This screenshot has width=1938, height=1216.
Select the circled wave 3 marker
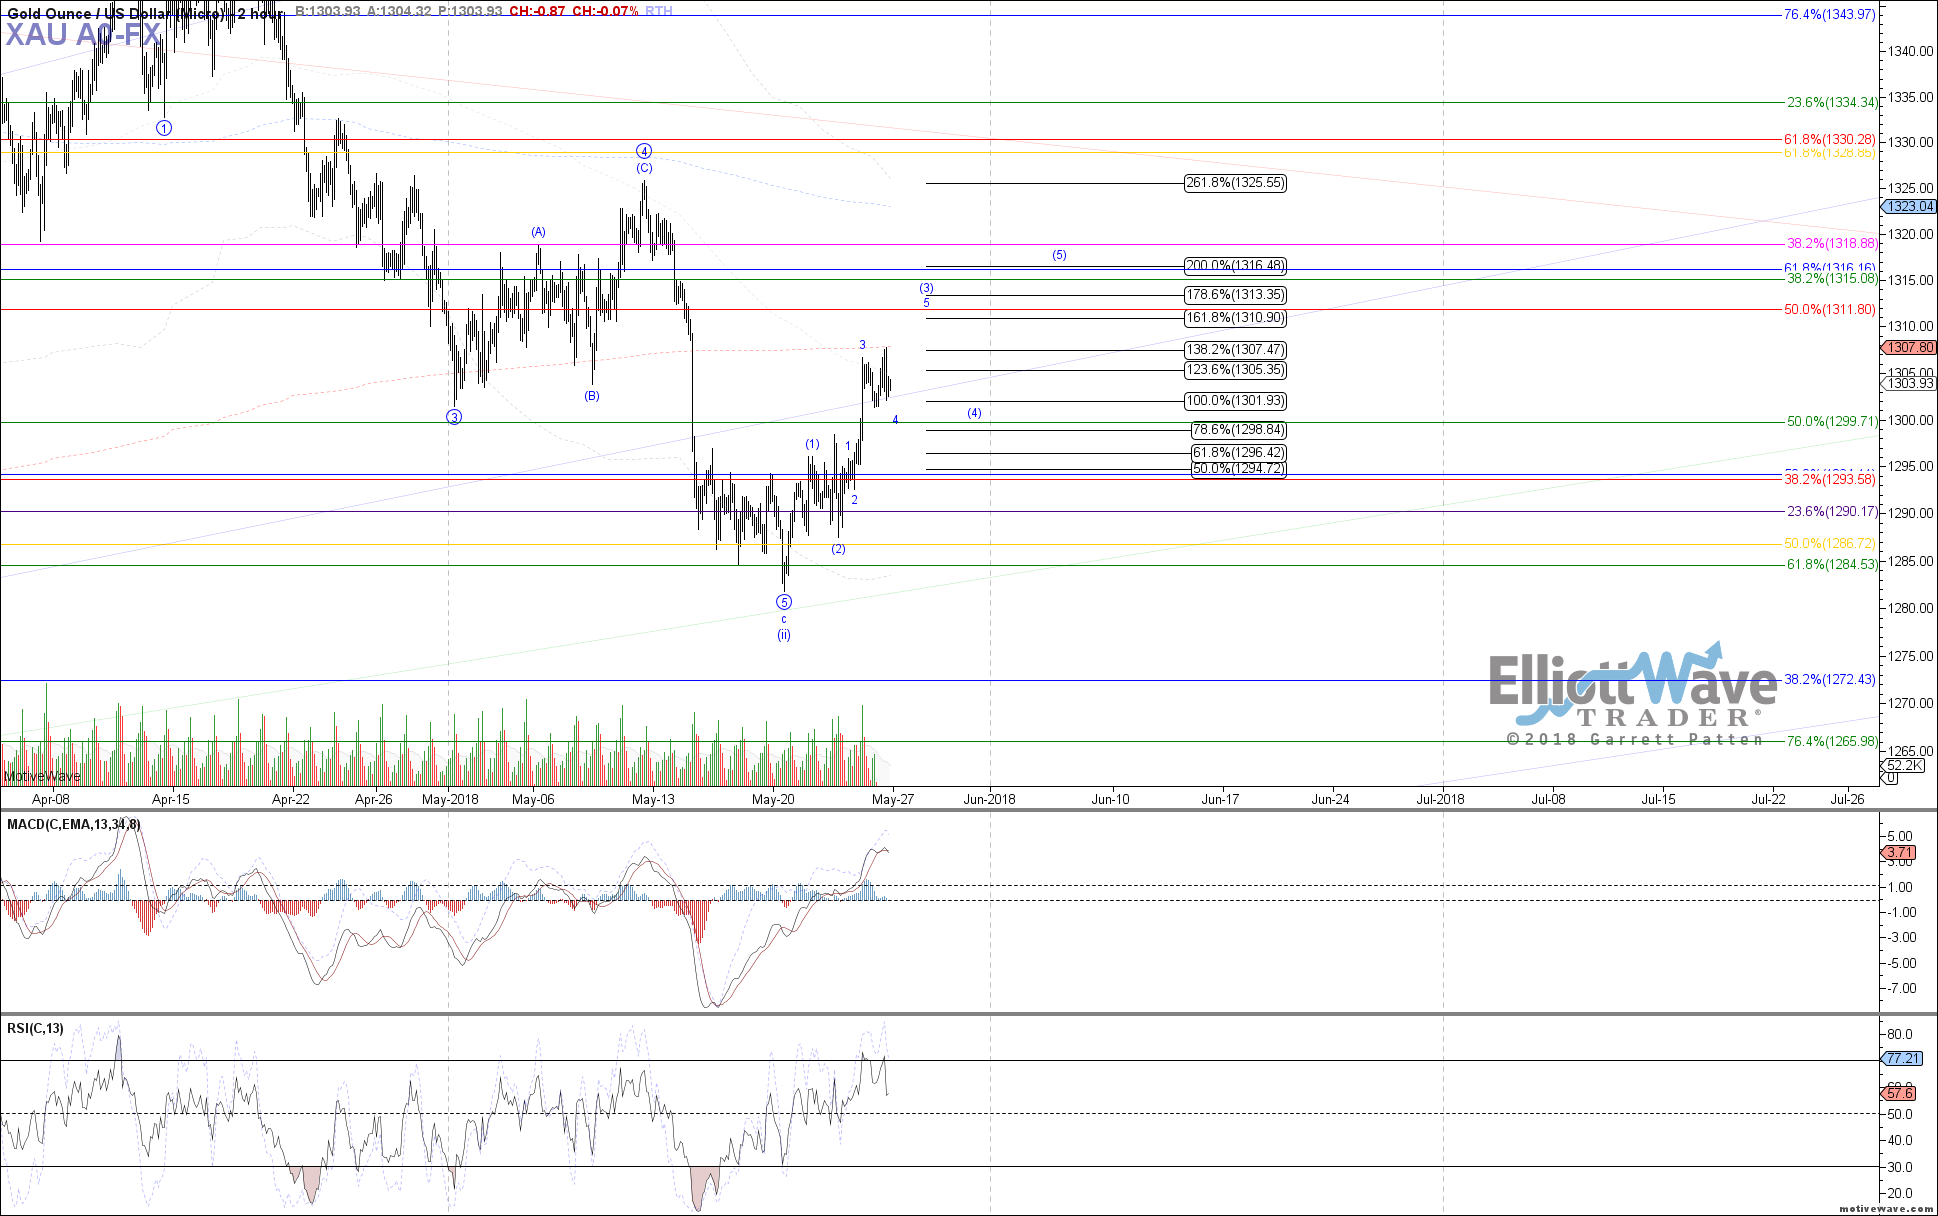tap(454, 417)
